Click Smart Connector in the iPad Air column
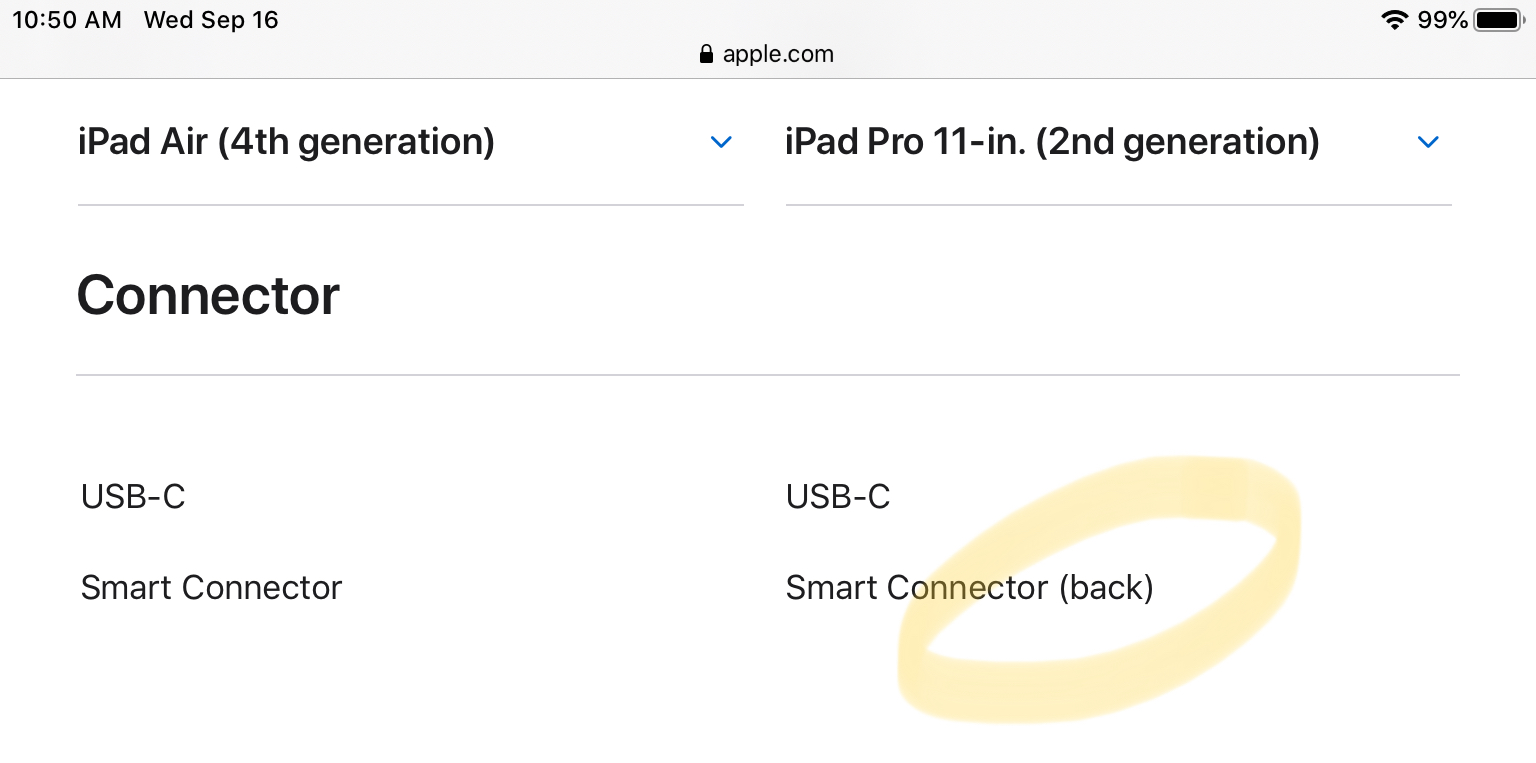This screenshot has width=1536, height=763. click(x=211, y=587)
